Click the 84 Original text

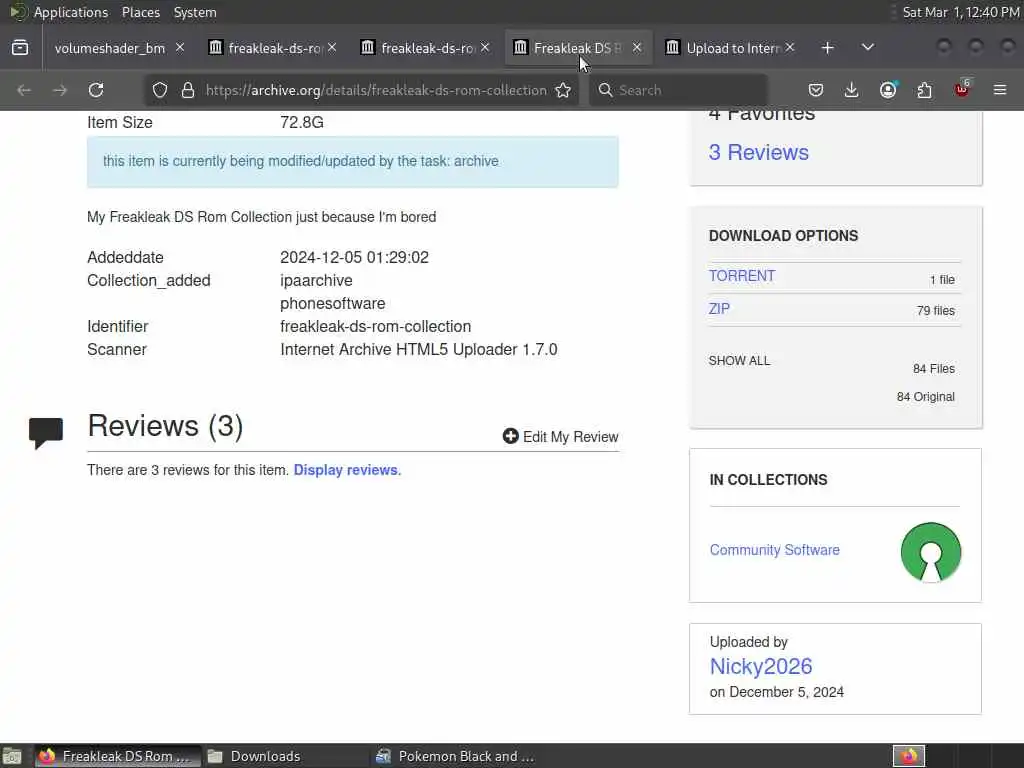coord(925,396)
